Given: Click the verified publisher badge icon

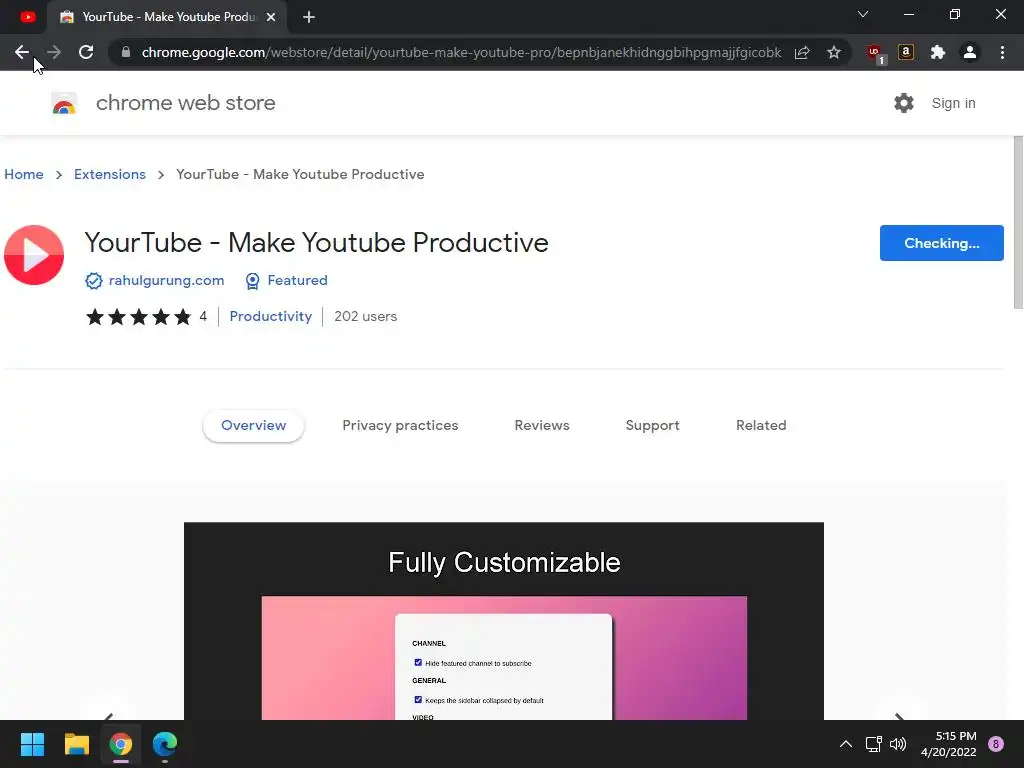Looking at the screenshot, I should [93, 281].
